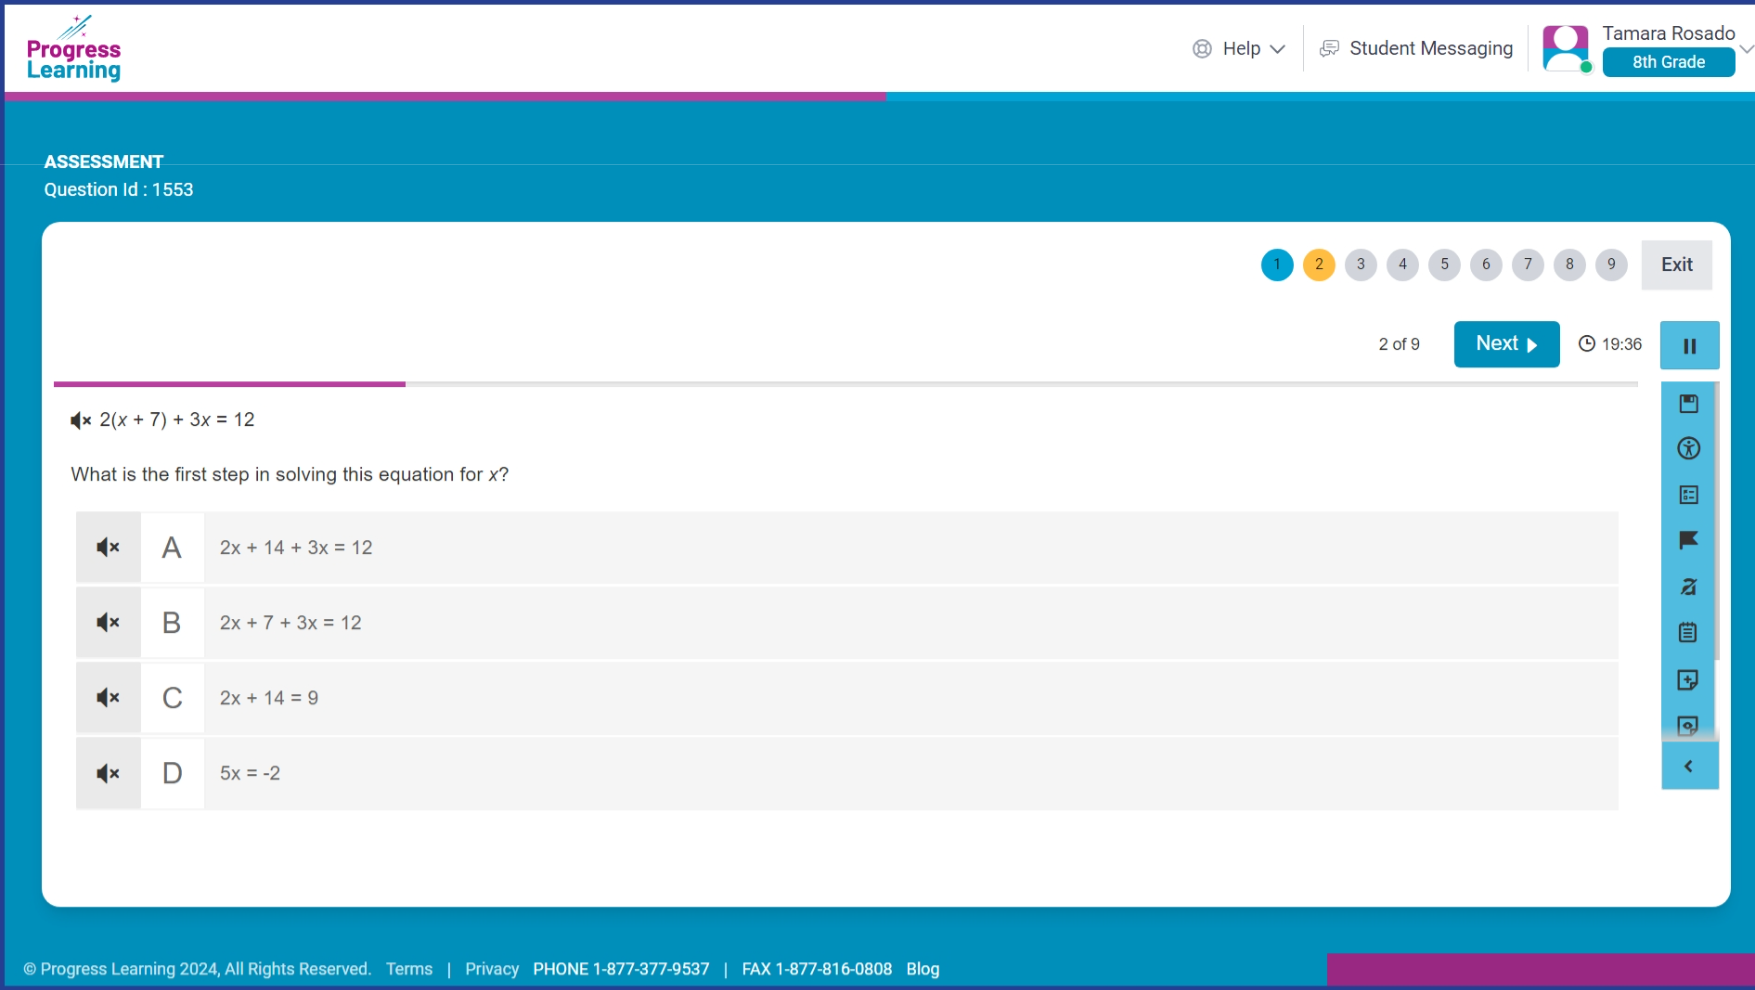This screenshot has height=990, width=1755.
Task: Jump to question 5 bubble
Action: 1444,265
